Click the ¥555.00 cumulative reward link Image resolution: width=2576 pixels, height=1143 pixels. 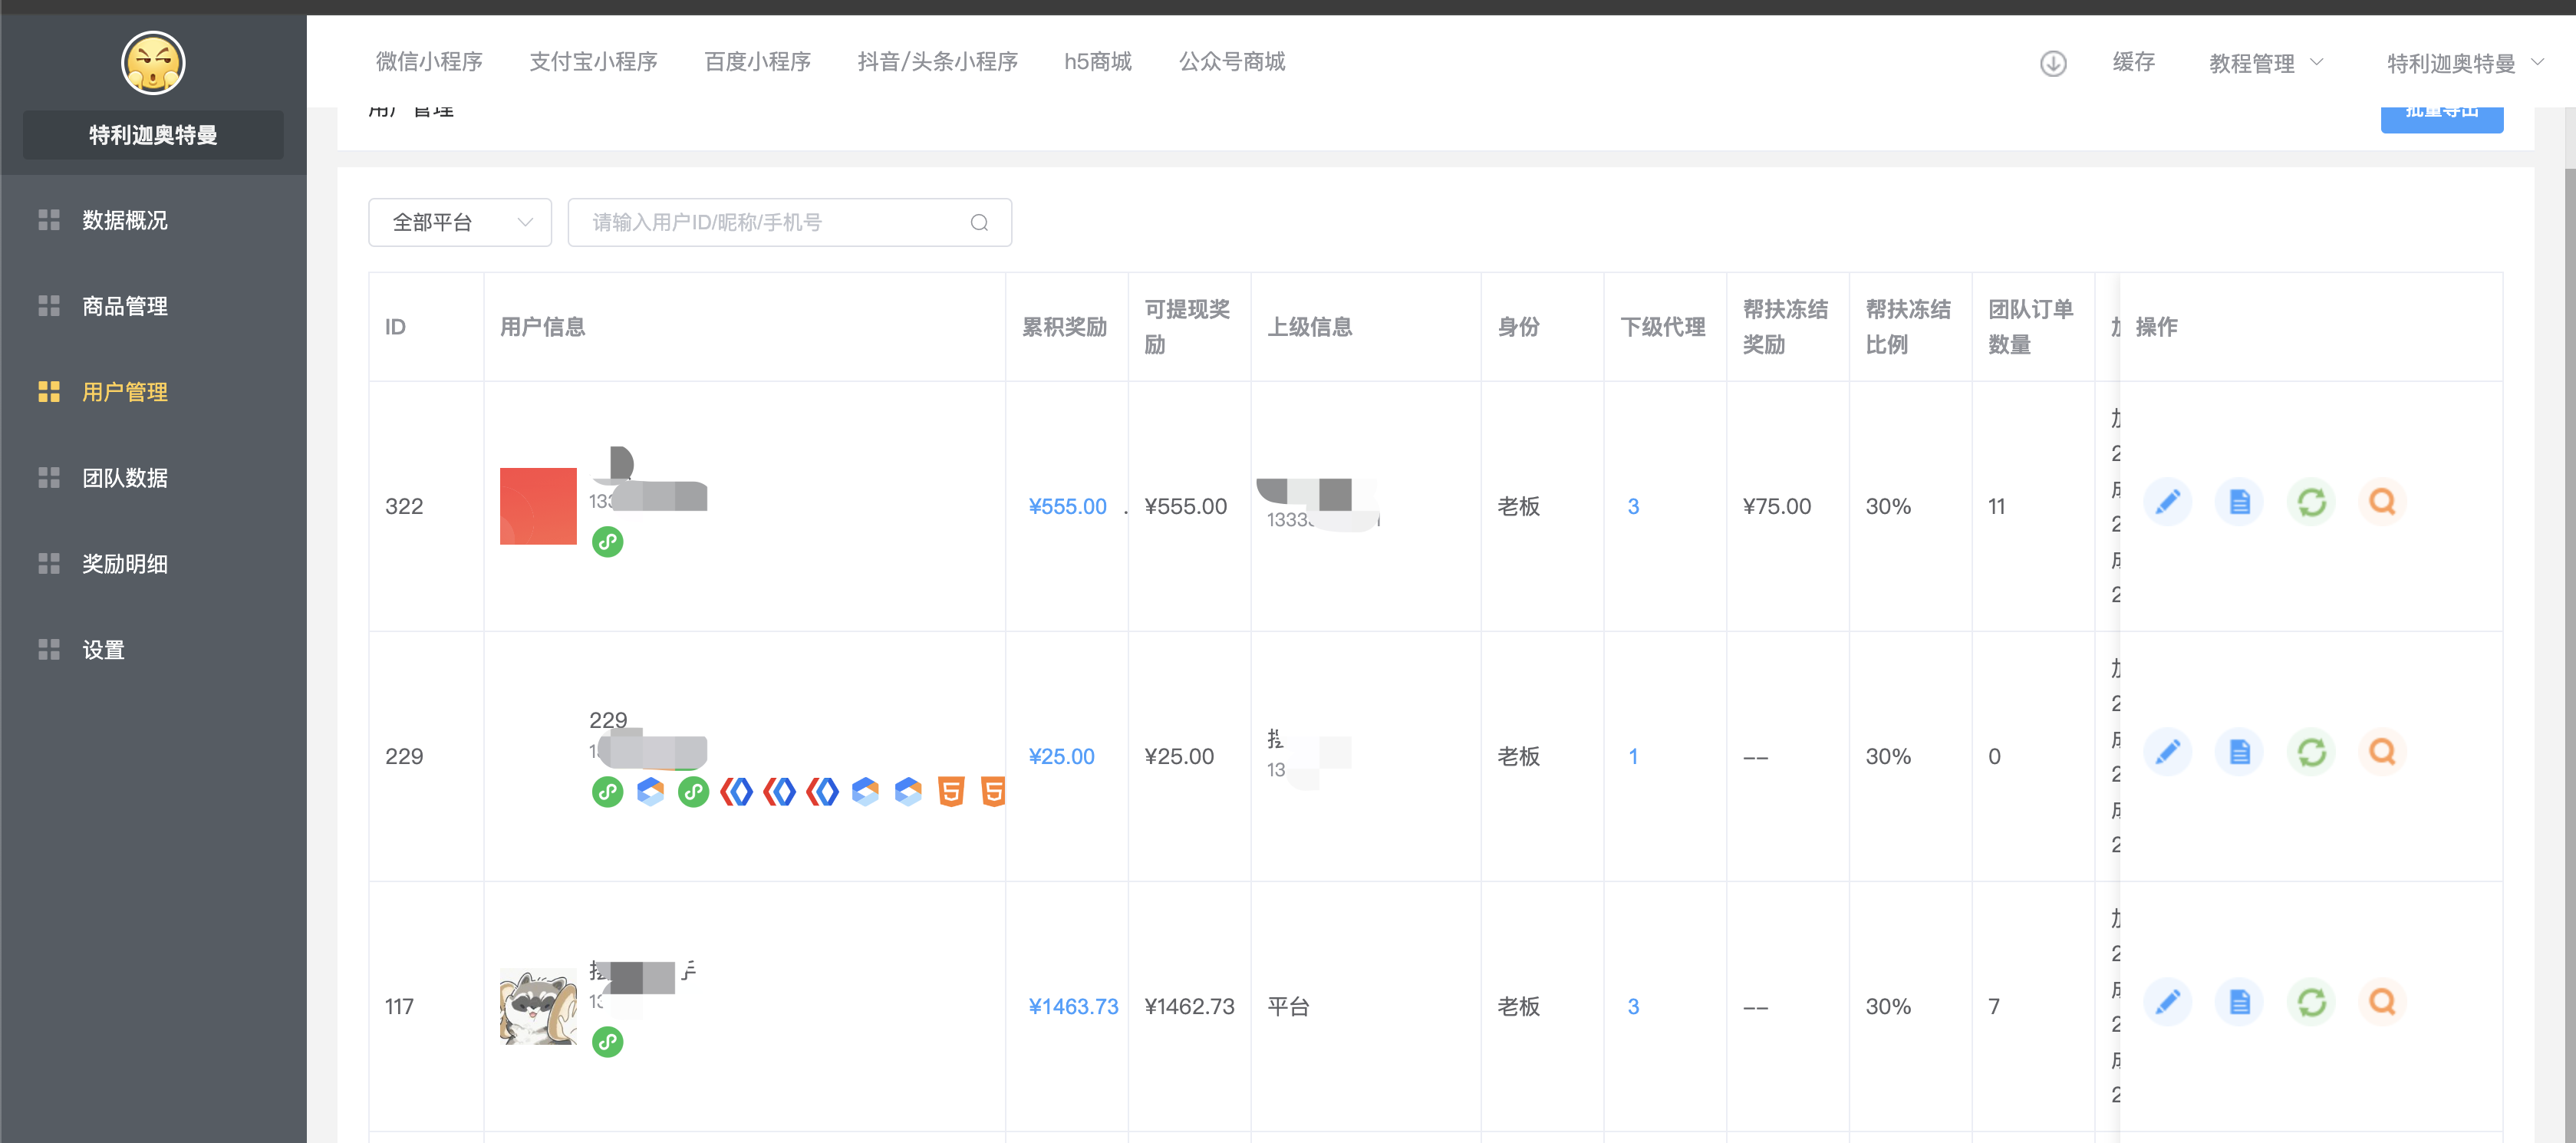[1067, 506]
